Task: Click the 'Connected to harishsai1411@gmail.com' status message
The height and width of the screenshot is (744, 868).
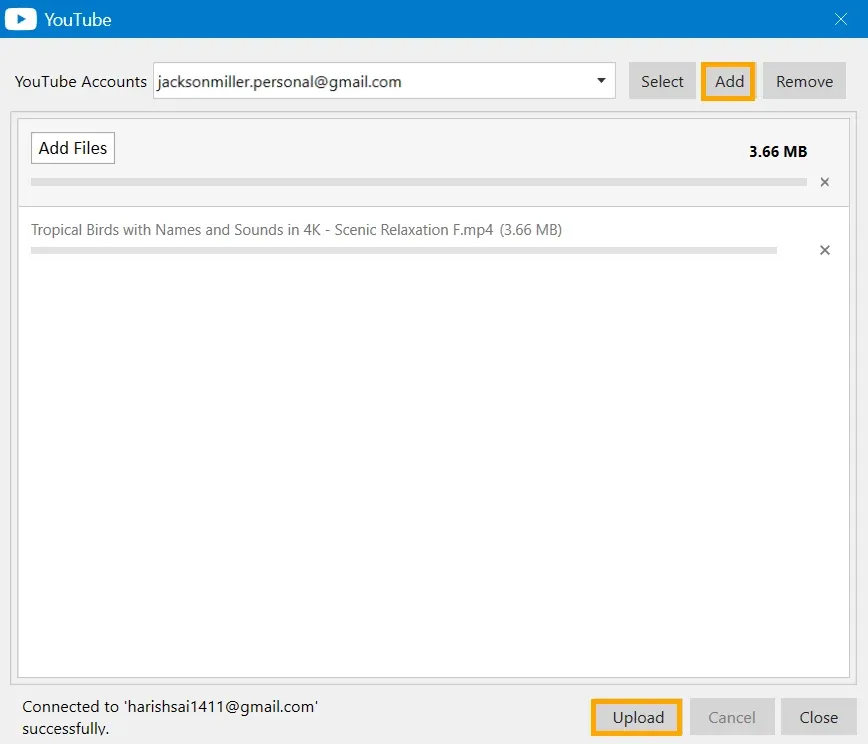Action: pos(170,717)
